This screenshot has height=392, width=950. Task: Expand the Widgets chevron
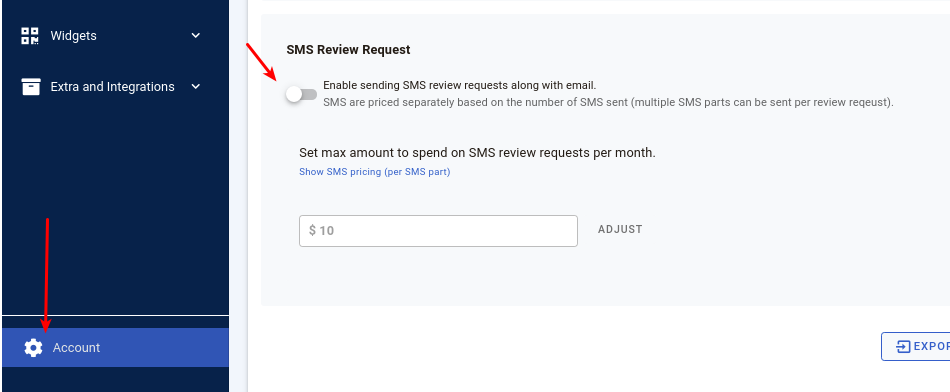tap(196, 36)
